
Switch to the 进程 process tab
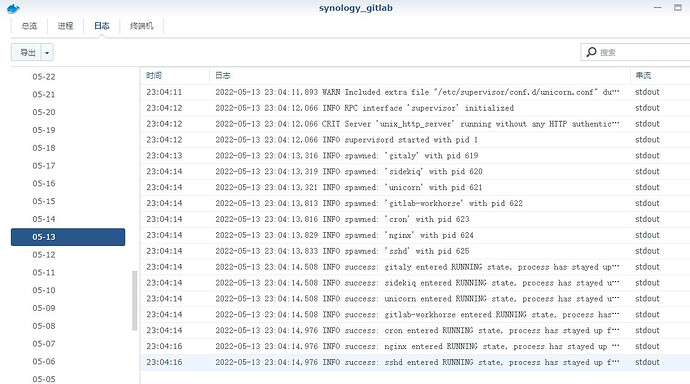[65, 26]
